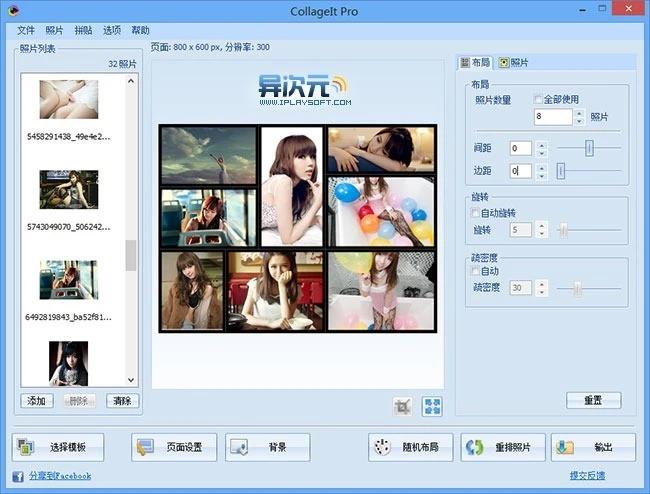The height and width of the screenshot is (494, 650).
Task: Open the 拼贴 menu
Action: click(83, 30)
